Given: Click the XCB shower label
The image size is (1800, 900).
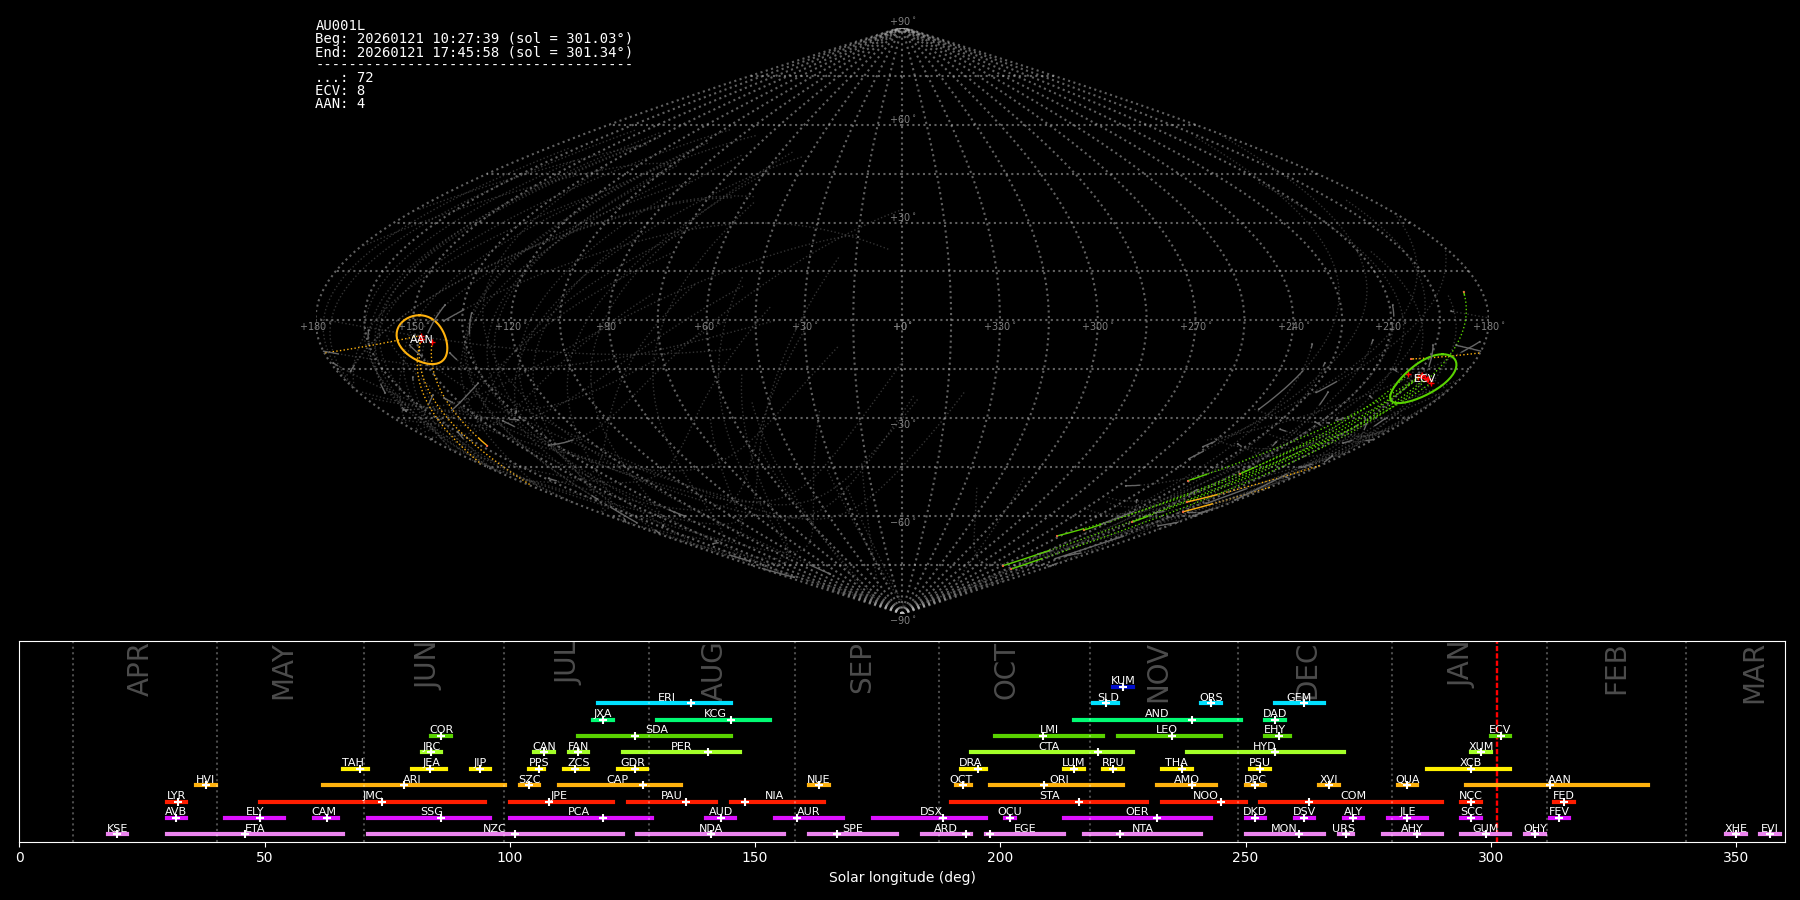Looking at the screenshot, I should pyautogui.click(x=1471, y=763).
